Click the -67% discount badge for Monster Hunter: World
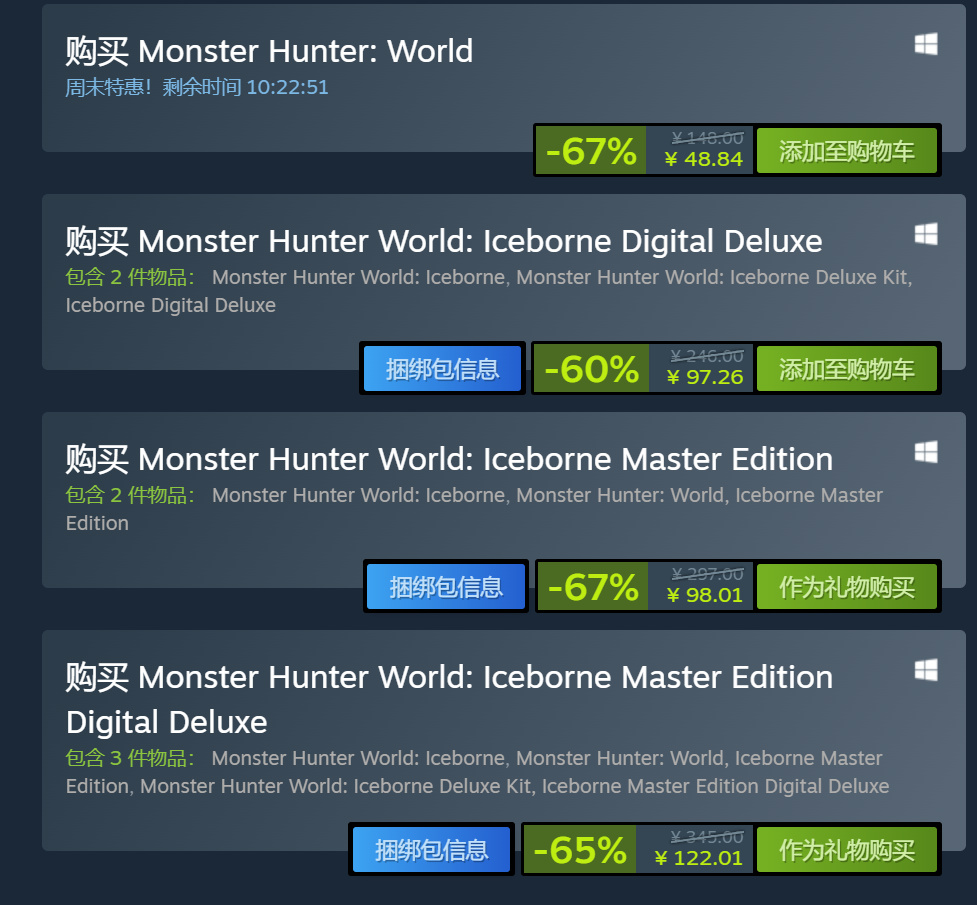Screen dimensions: 977x905 pos(591,151)
